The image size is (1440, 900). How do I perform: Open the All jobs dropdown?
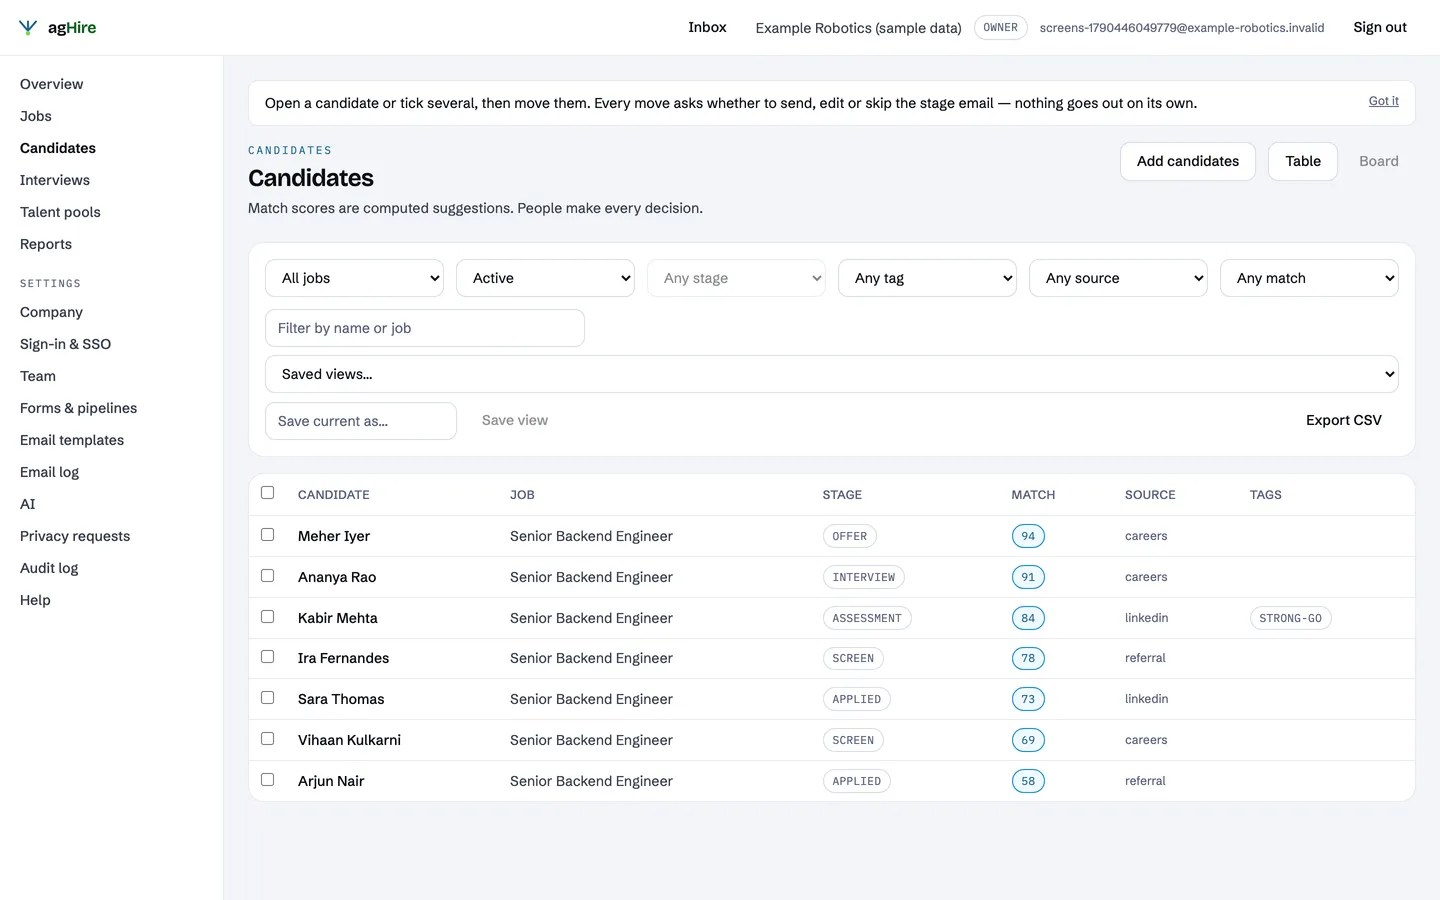tap(354, 278)
